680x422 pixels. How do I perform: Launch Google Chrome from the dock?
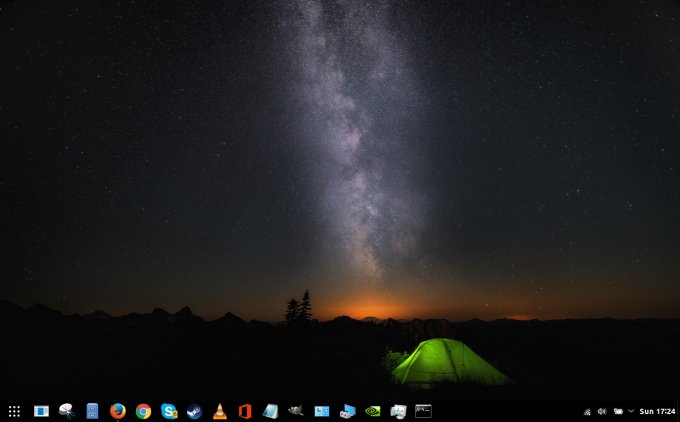[x=143, y=411]
